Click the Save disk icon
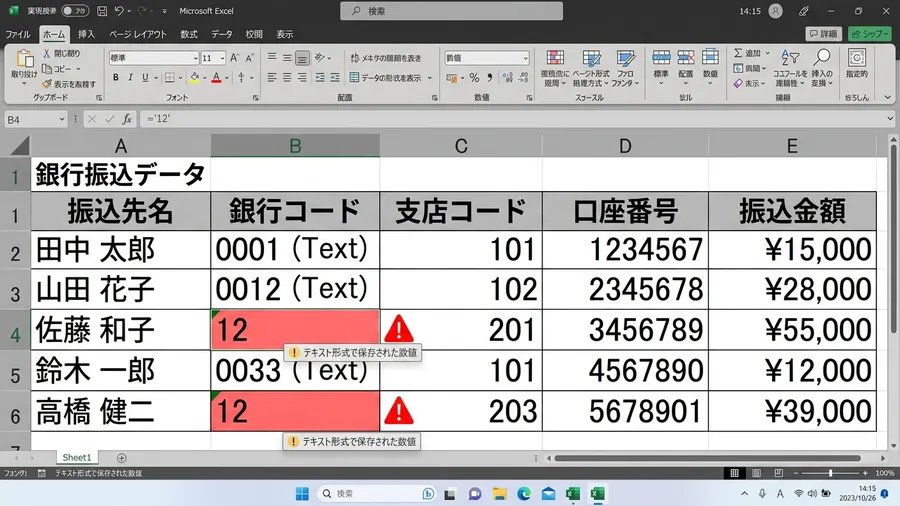Screen dimensions: 900x506 click(102, 11)
